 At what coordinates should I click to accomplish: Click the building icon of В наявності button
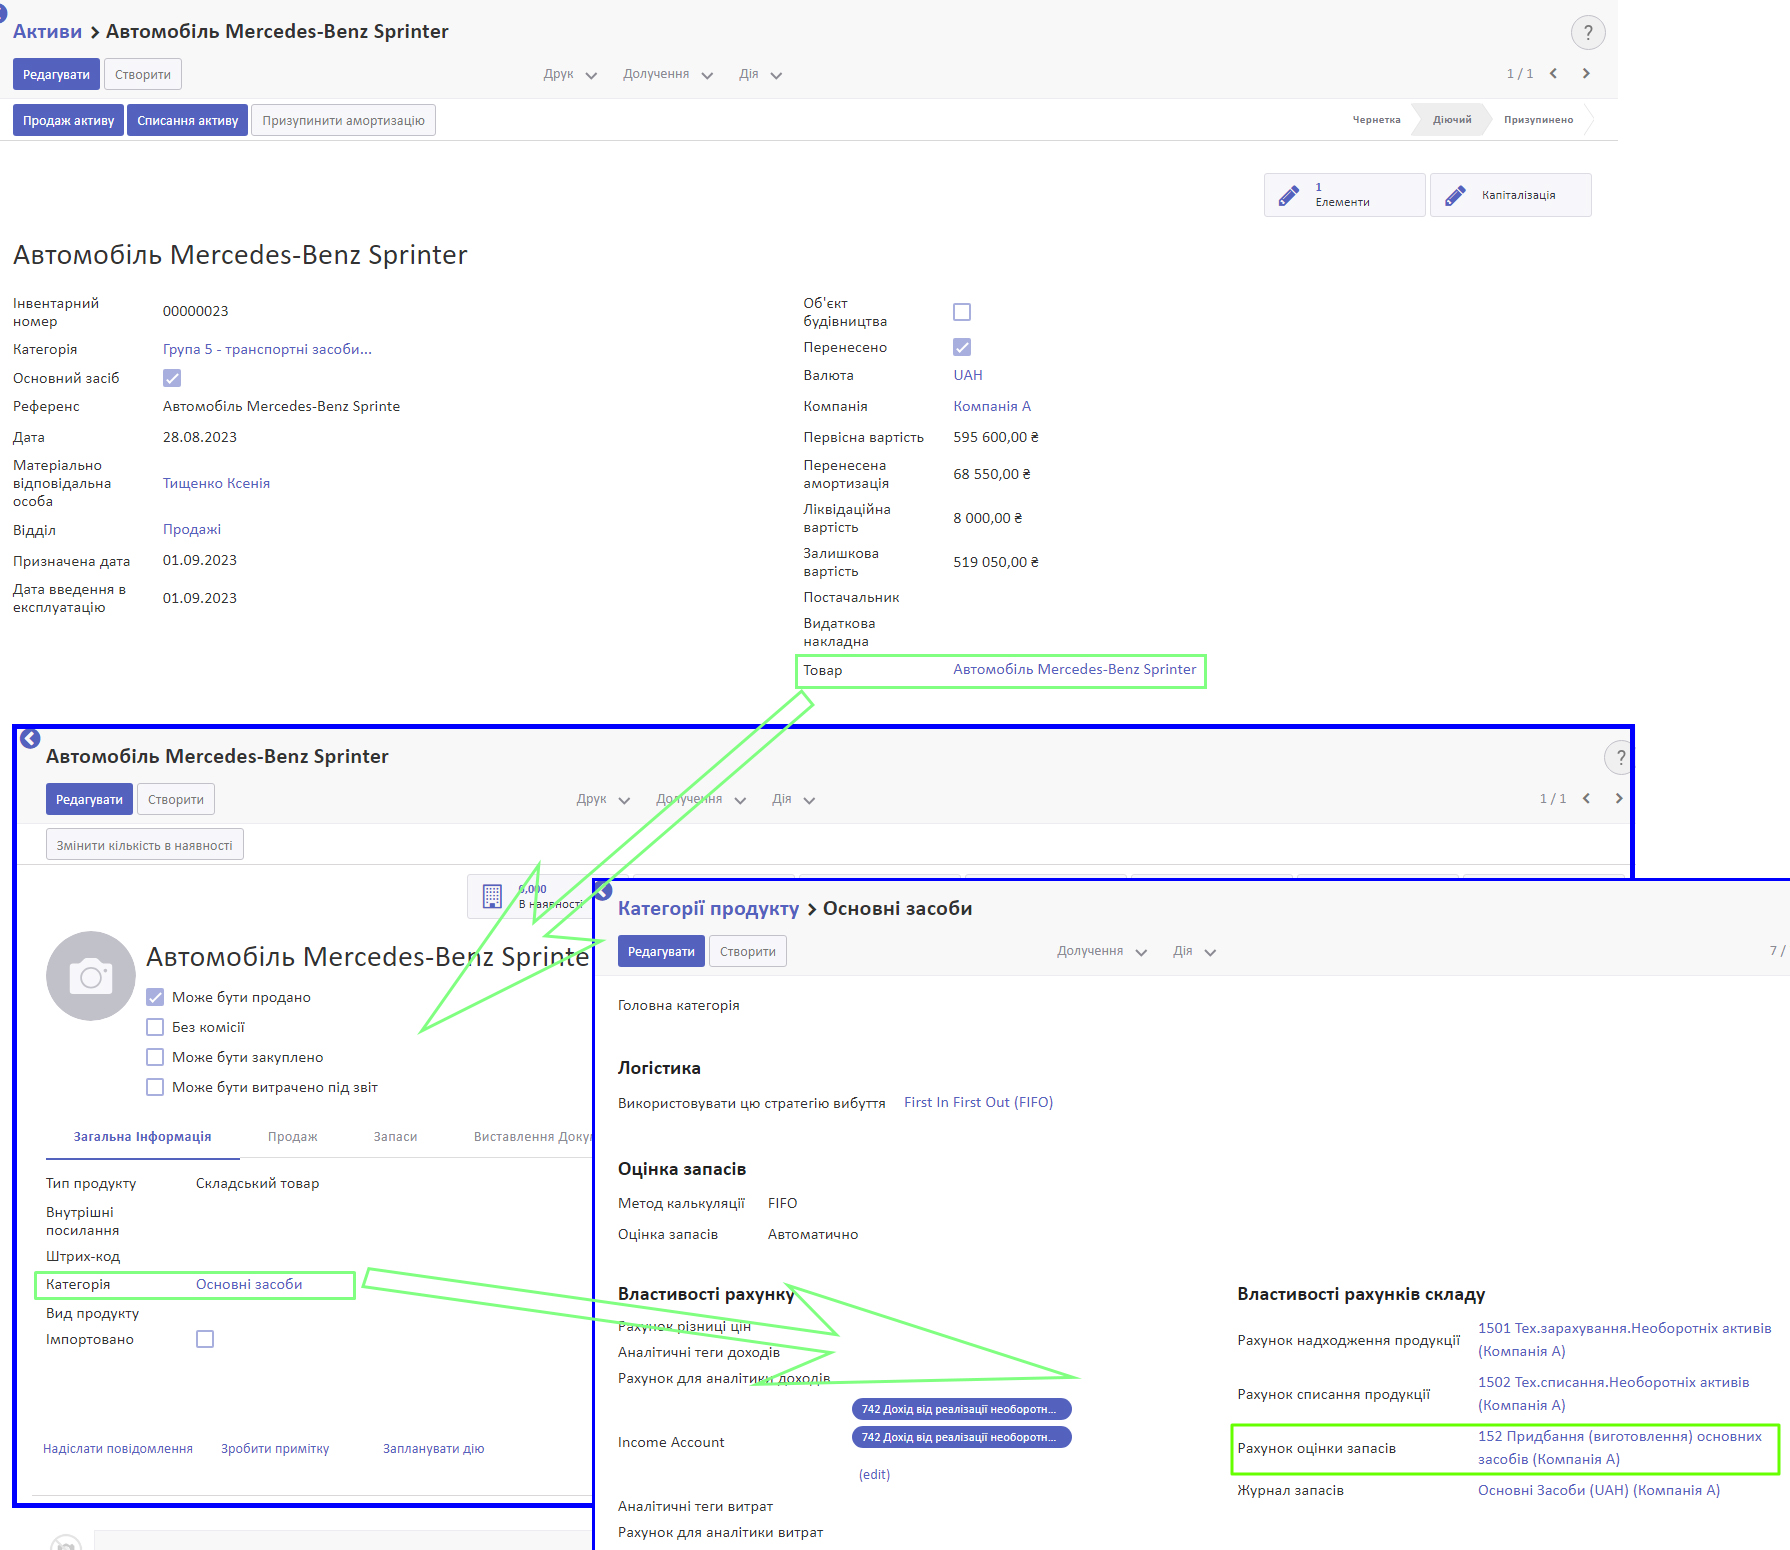click(x=492, y=896)
